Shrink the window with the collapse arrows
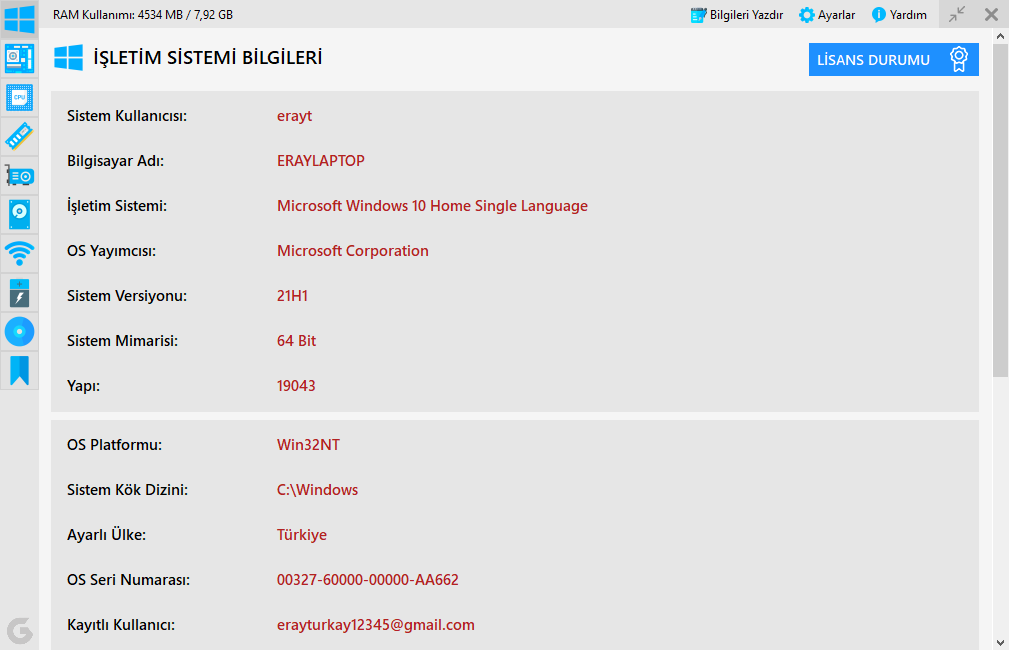The width and height of the screenshot is (1009, 650). coord(957,14)
